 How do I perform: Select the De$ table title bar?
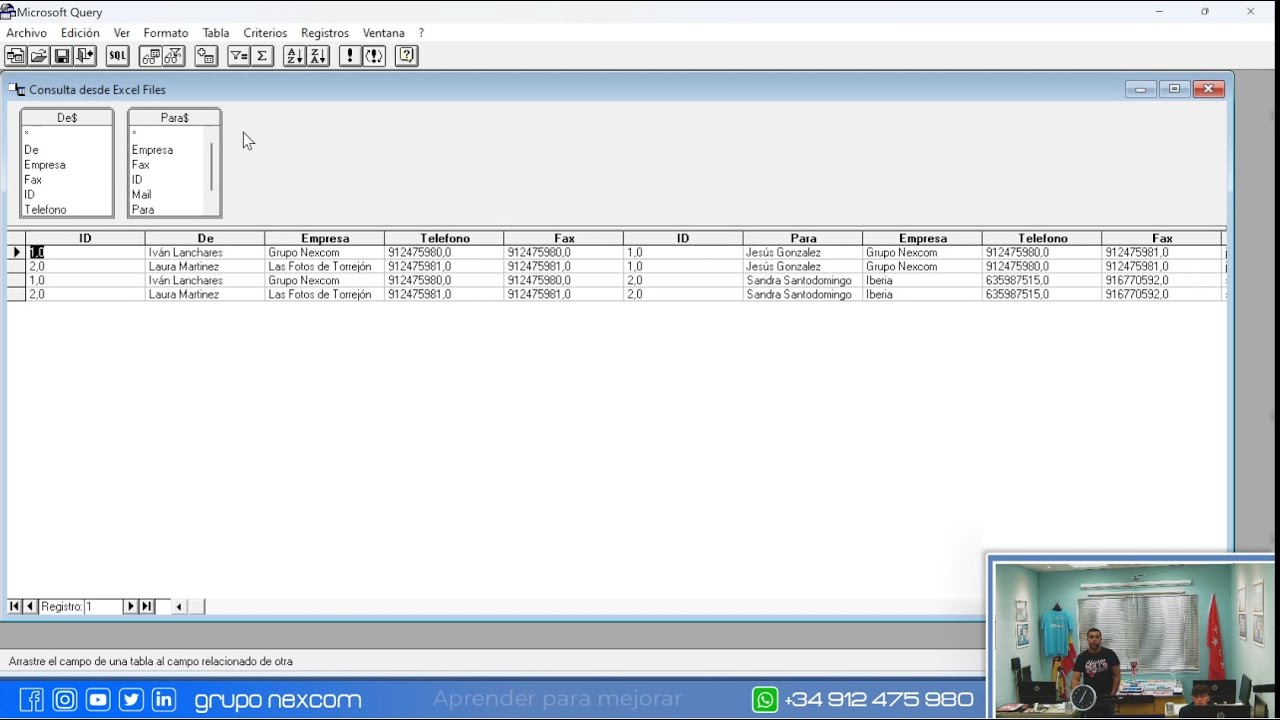coord(67,118)
